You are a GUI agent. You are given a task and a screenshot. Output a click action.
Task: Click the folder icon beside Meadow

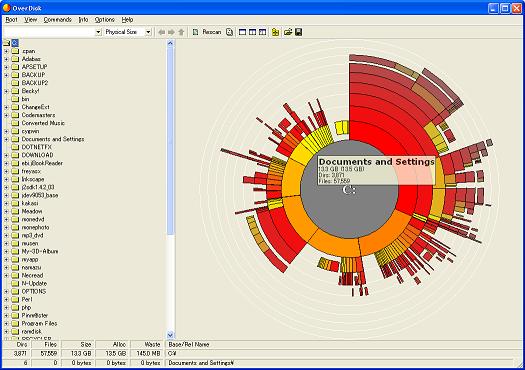coord(15,211)
